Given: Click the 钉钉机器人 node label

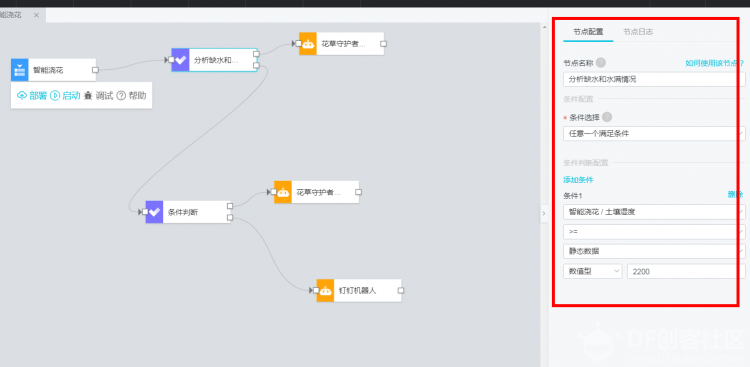Looking at the screenshot, I should click(358, 291).
